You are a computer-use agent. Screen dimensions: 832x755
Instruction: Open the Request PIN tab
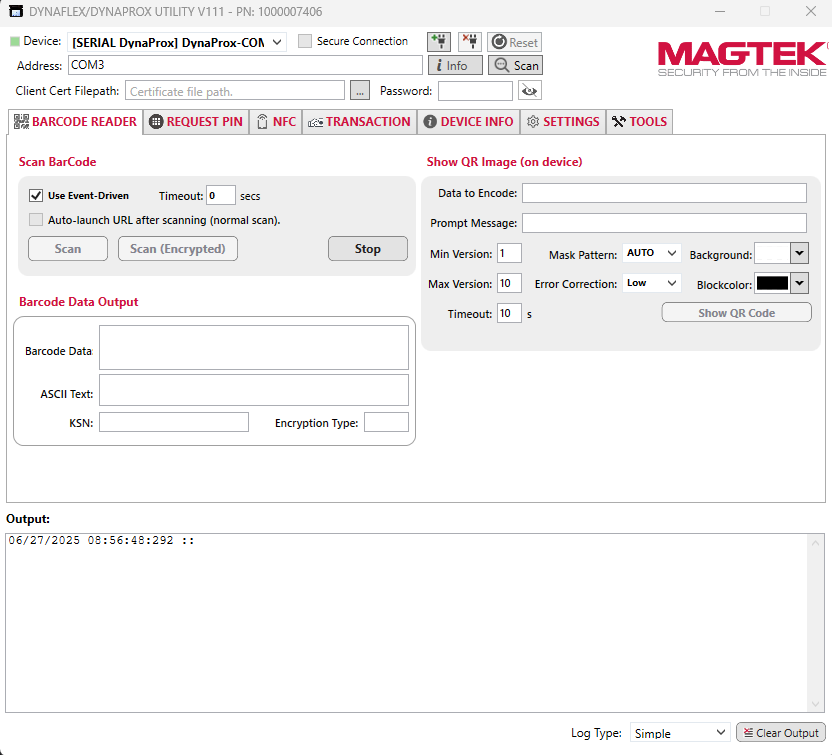(x=196, y=122)
